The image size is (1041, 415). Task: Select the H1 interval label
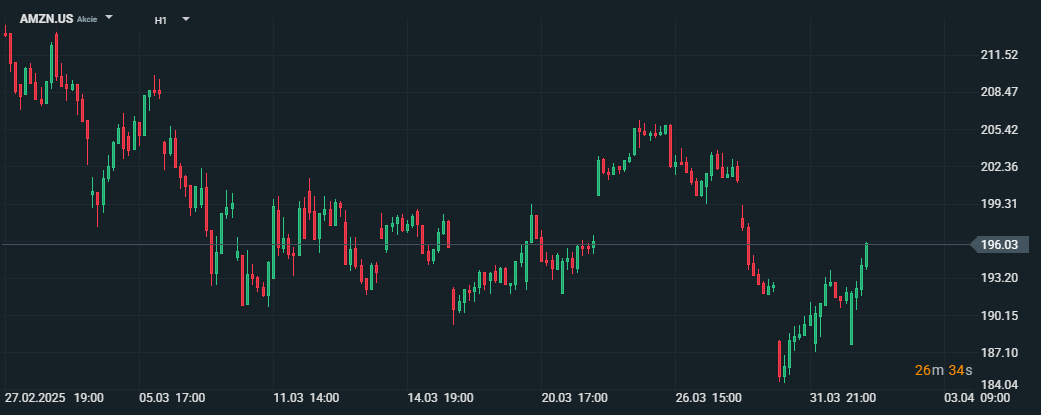pyautogui.click(x=161, y=21)
